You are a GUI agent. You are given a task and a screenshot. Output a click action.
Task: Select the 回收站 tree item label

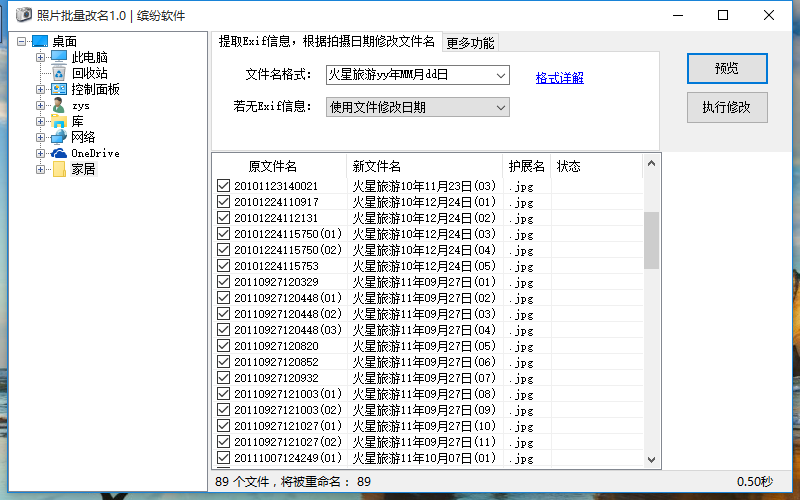coord(89,73)
